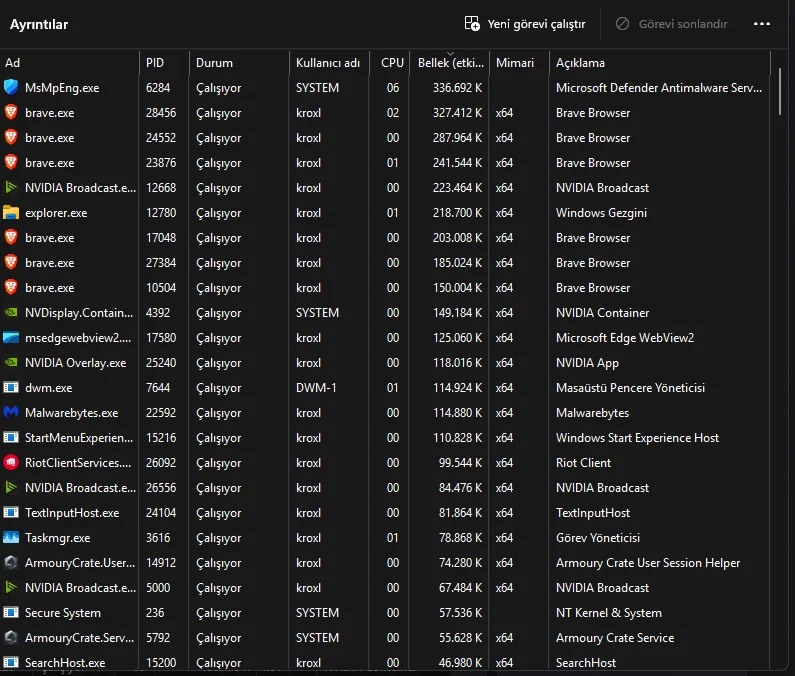The image size is (795, 676).
Task: Click the Brave icon for PID 17048
Action: click(11, 237)
